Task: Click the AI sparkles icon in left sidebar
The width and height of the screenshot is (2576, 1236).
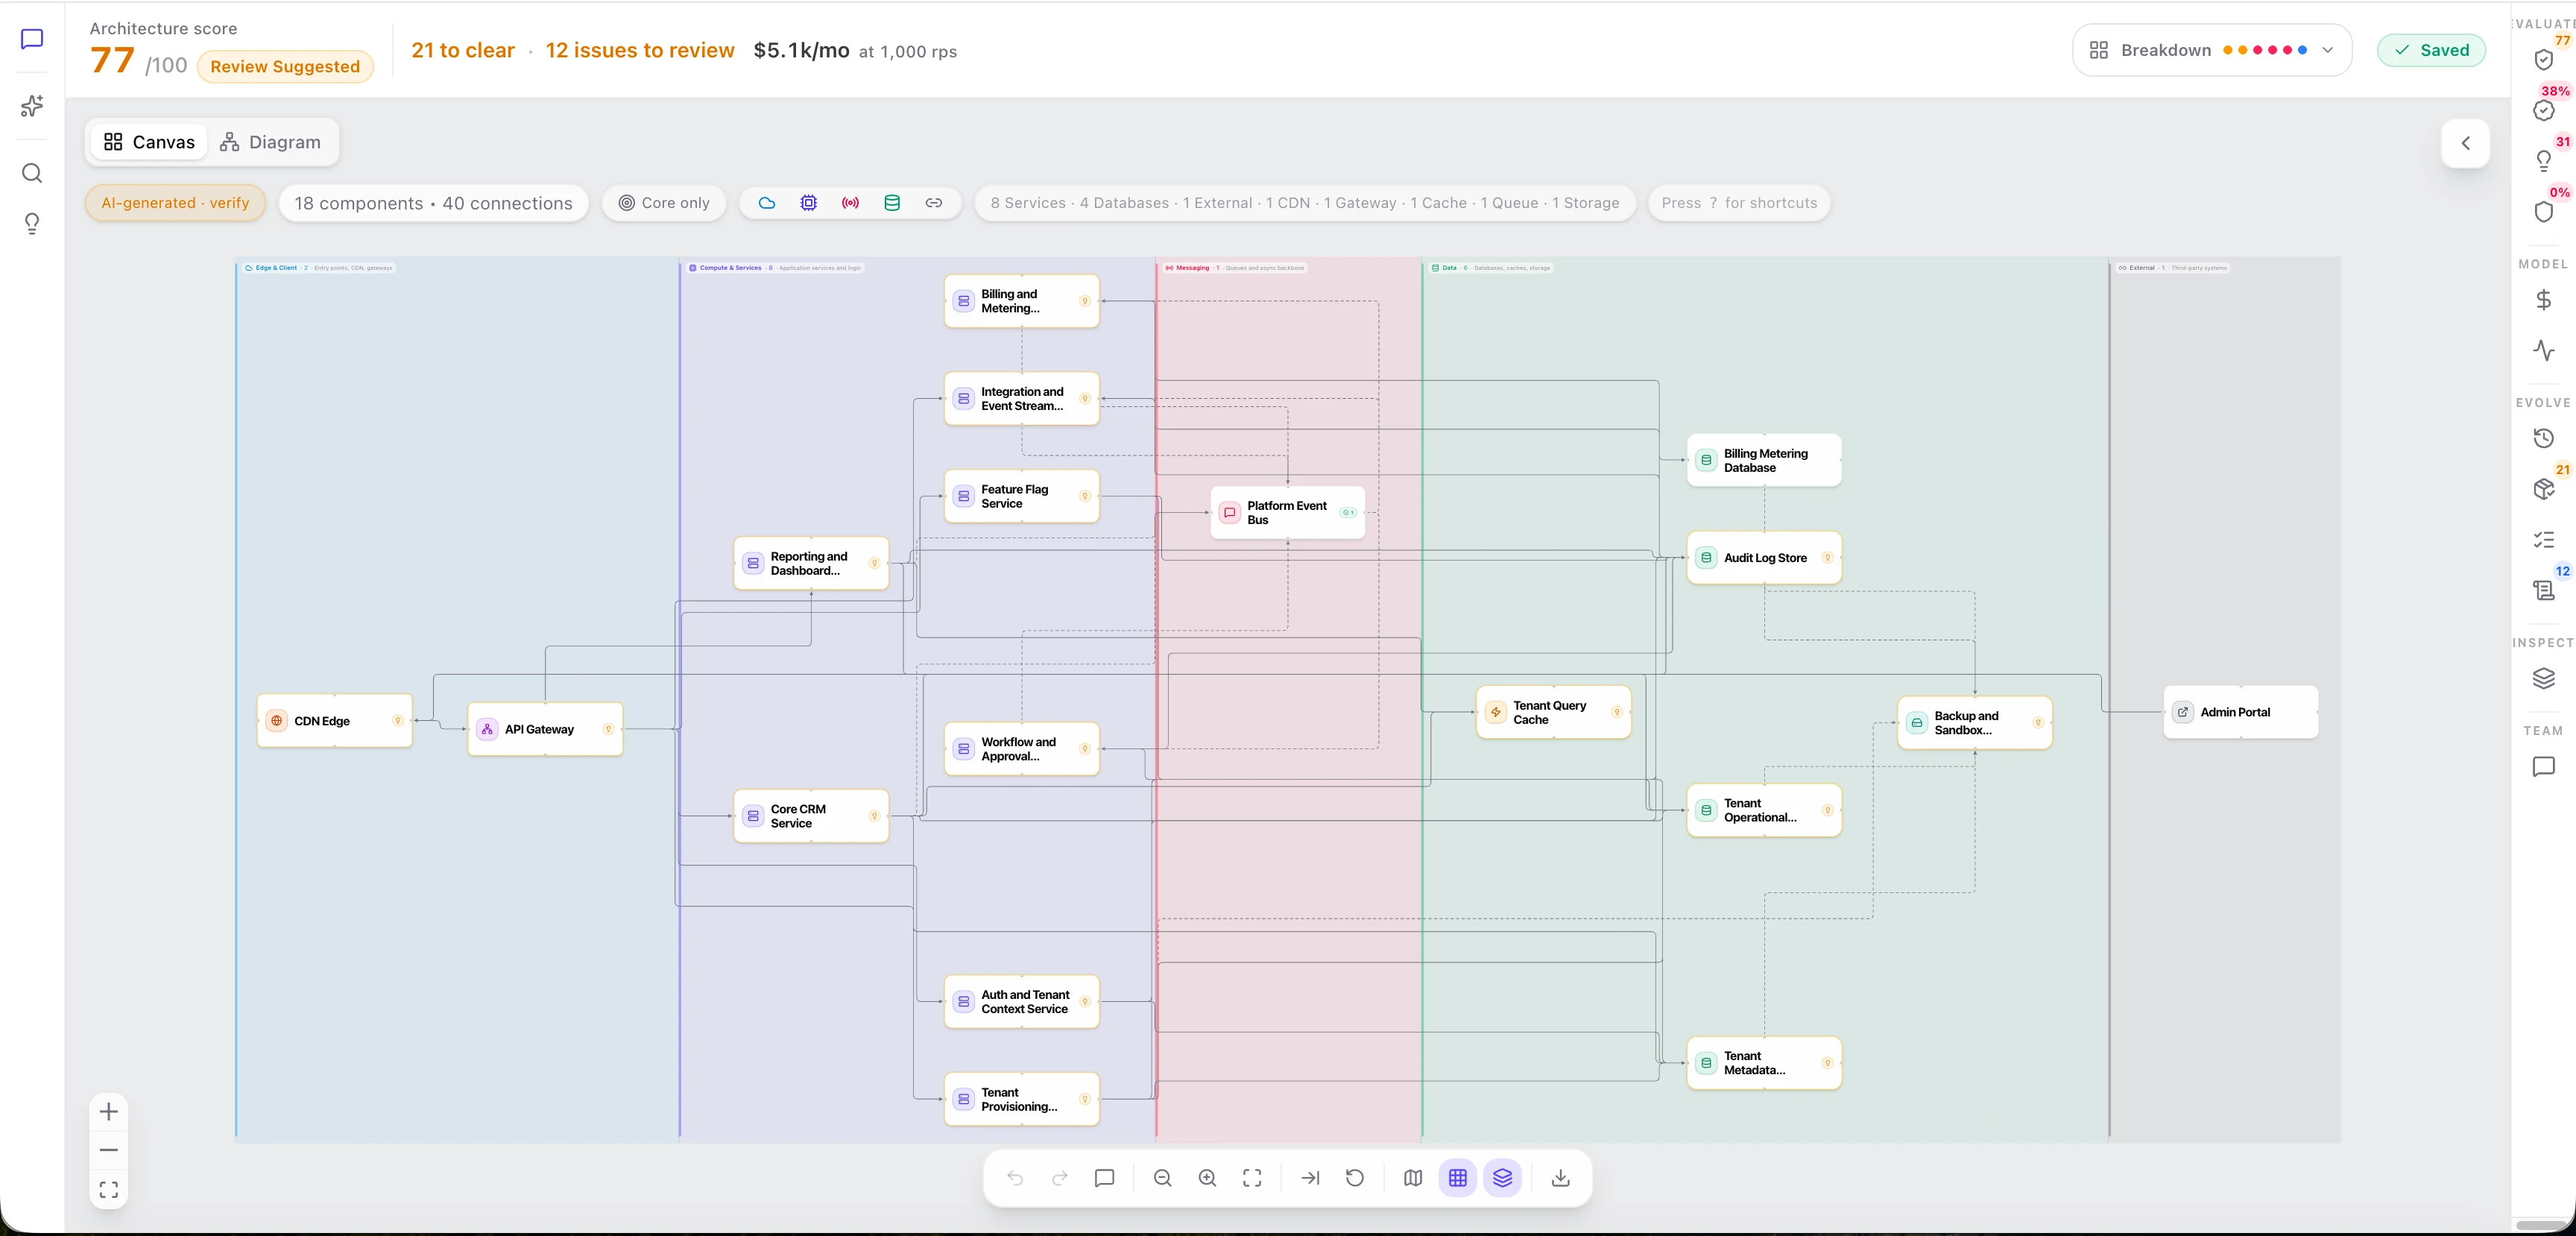Action: (32, 106)
